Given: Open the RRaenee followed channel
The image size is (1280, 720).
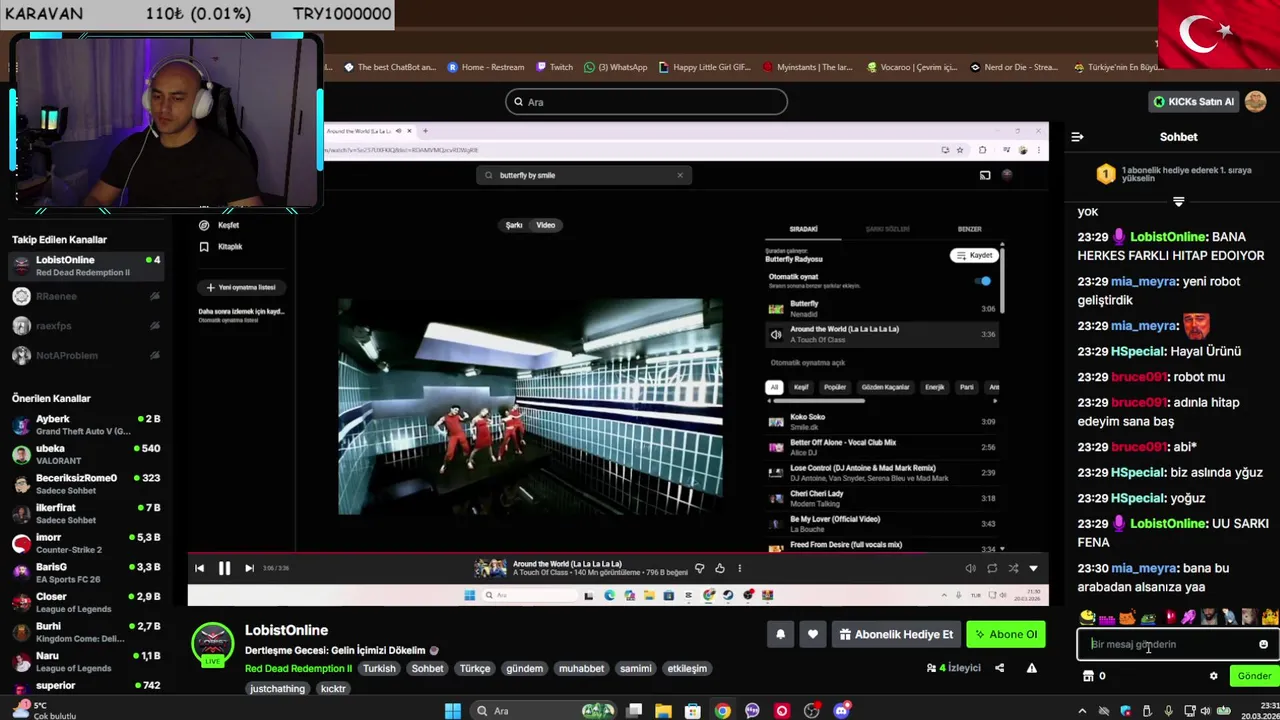Looking at the screenshot, I should (85, 296).
